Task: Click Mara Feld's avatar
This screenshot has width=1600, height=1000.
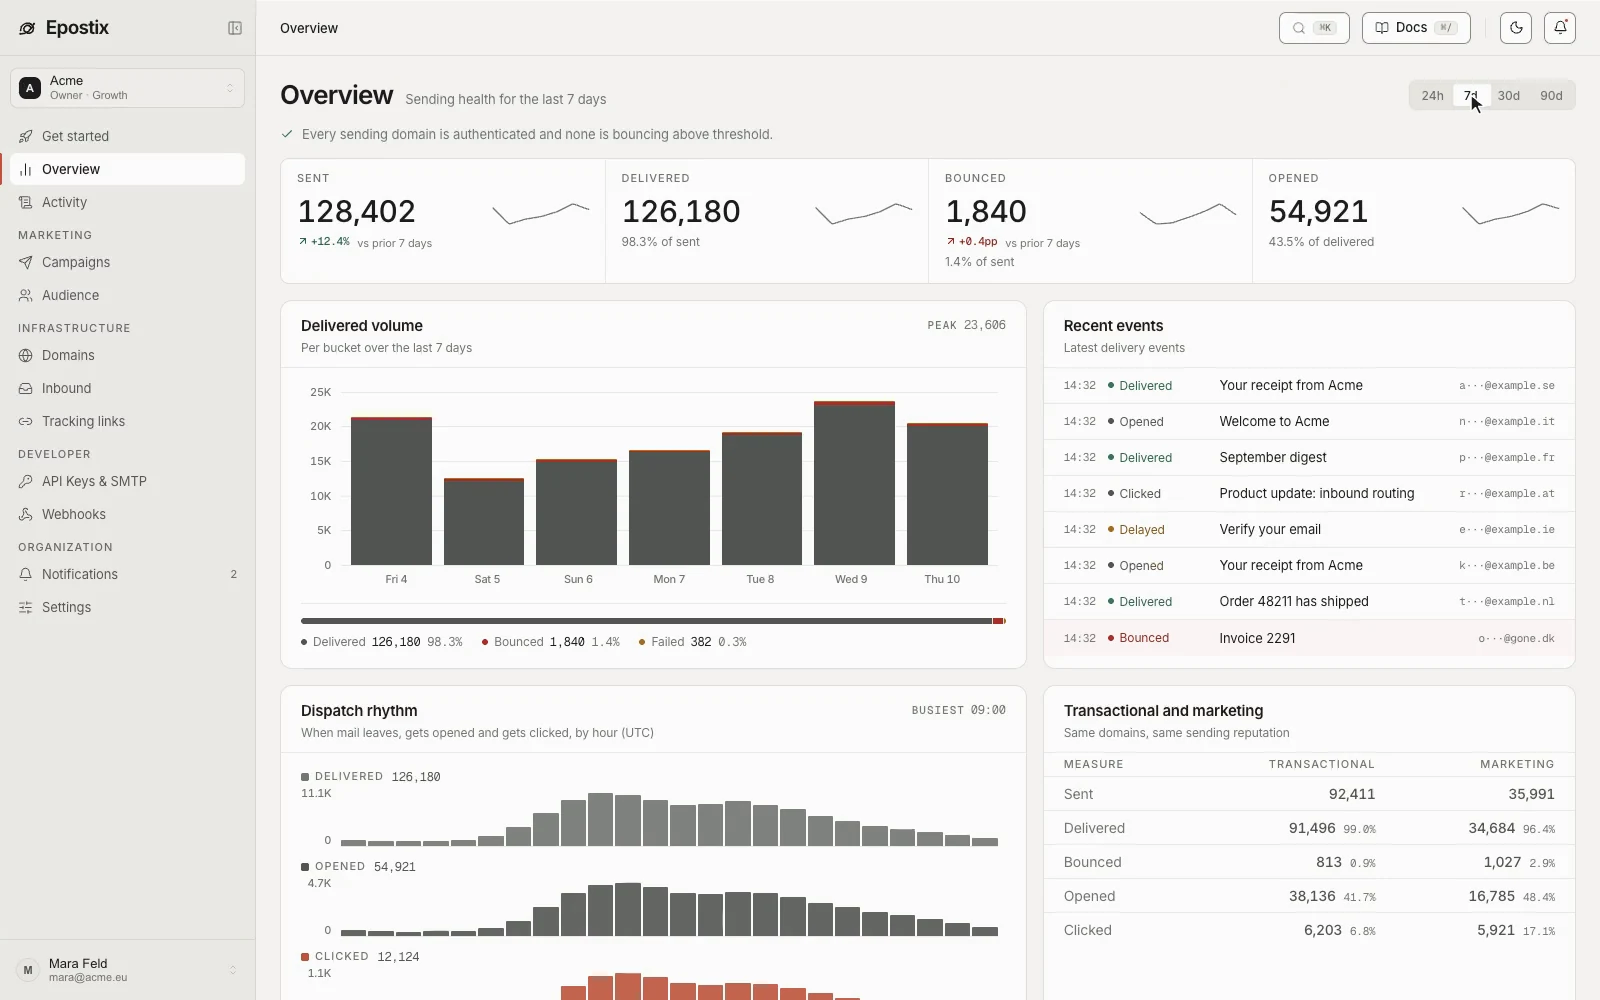Action: [28, 970]
